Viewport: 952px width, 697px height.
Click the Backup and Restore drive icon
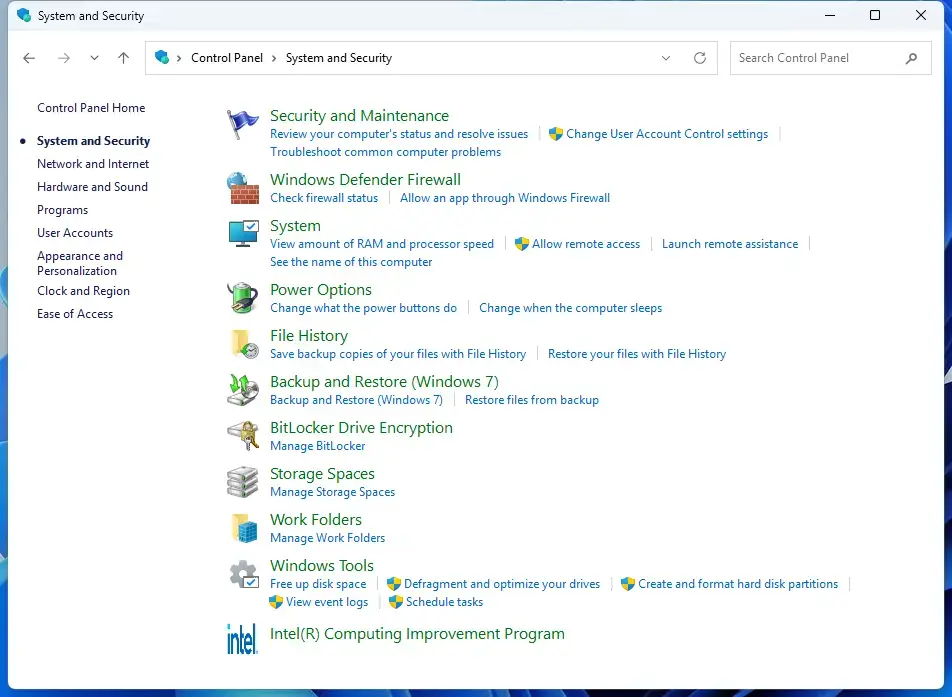[243, 390]
